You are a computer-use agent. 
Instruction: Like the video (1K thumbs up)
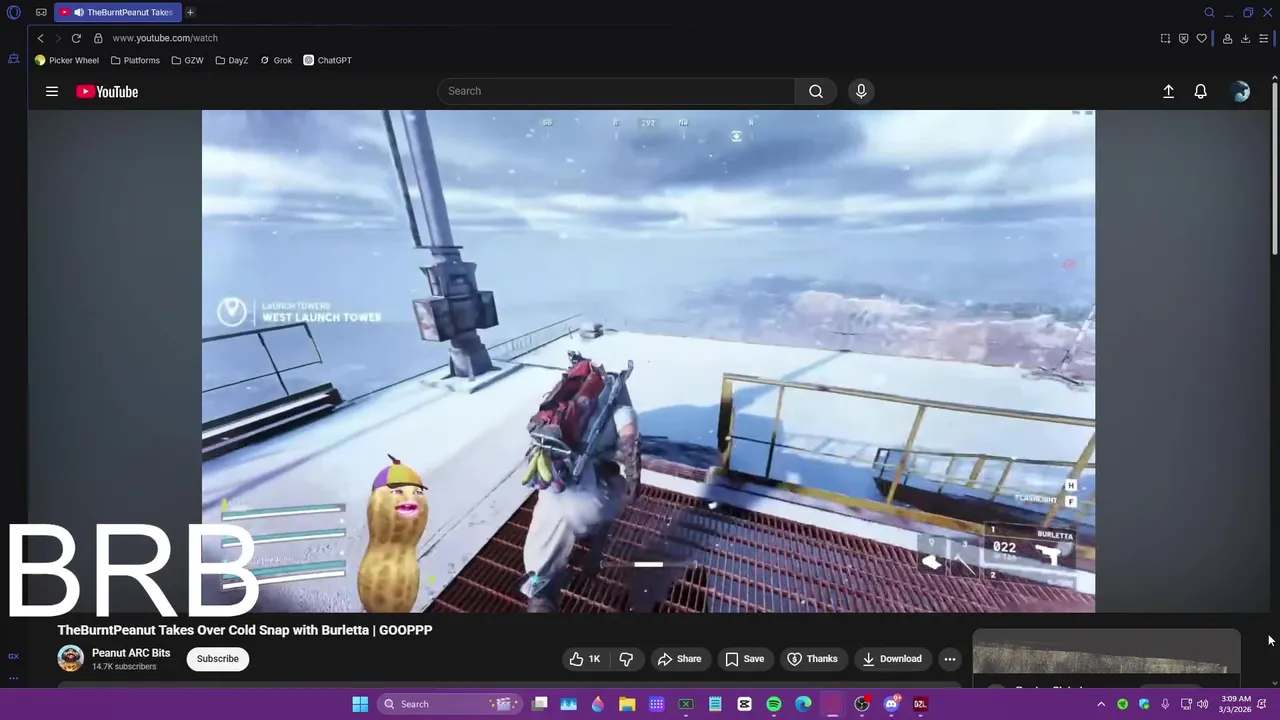point(585,659)
